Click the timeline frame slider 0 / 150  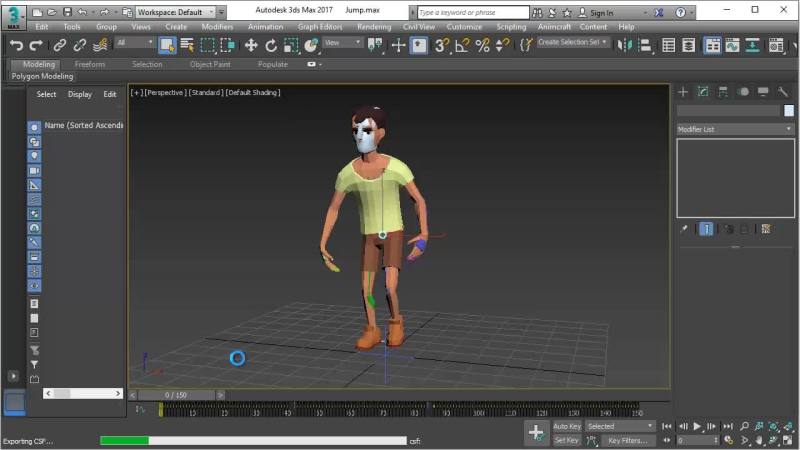(176, 395)
